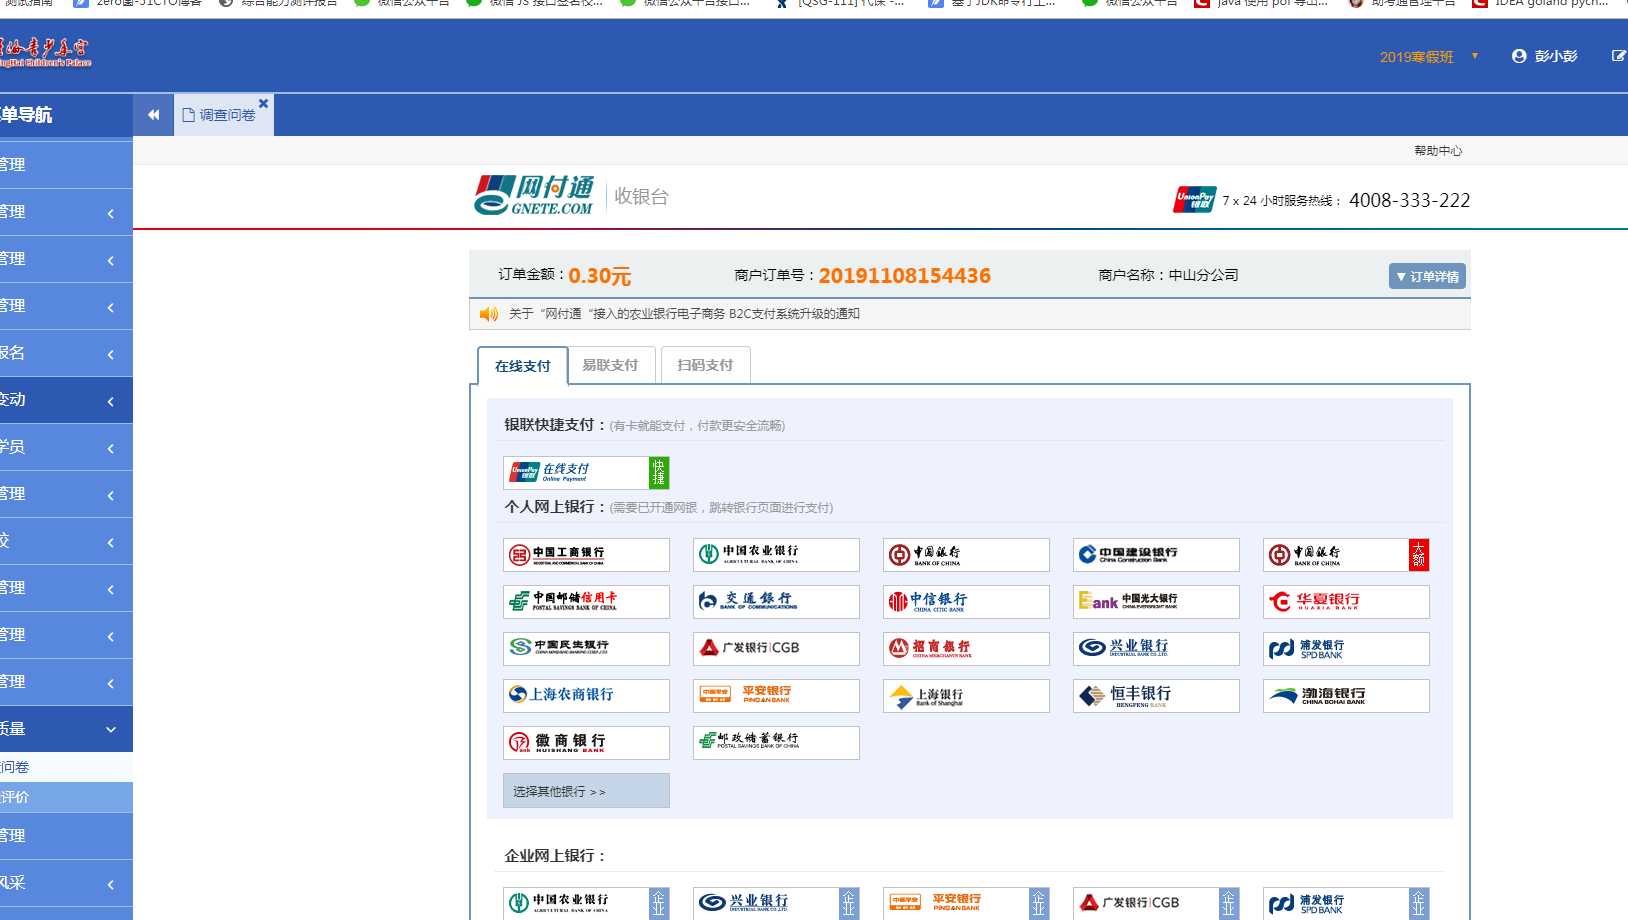This screenshot has width=1628, height=920.
Task: Select 渤海银行 bank logo
Action: (1346, 696)
